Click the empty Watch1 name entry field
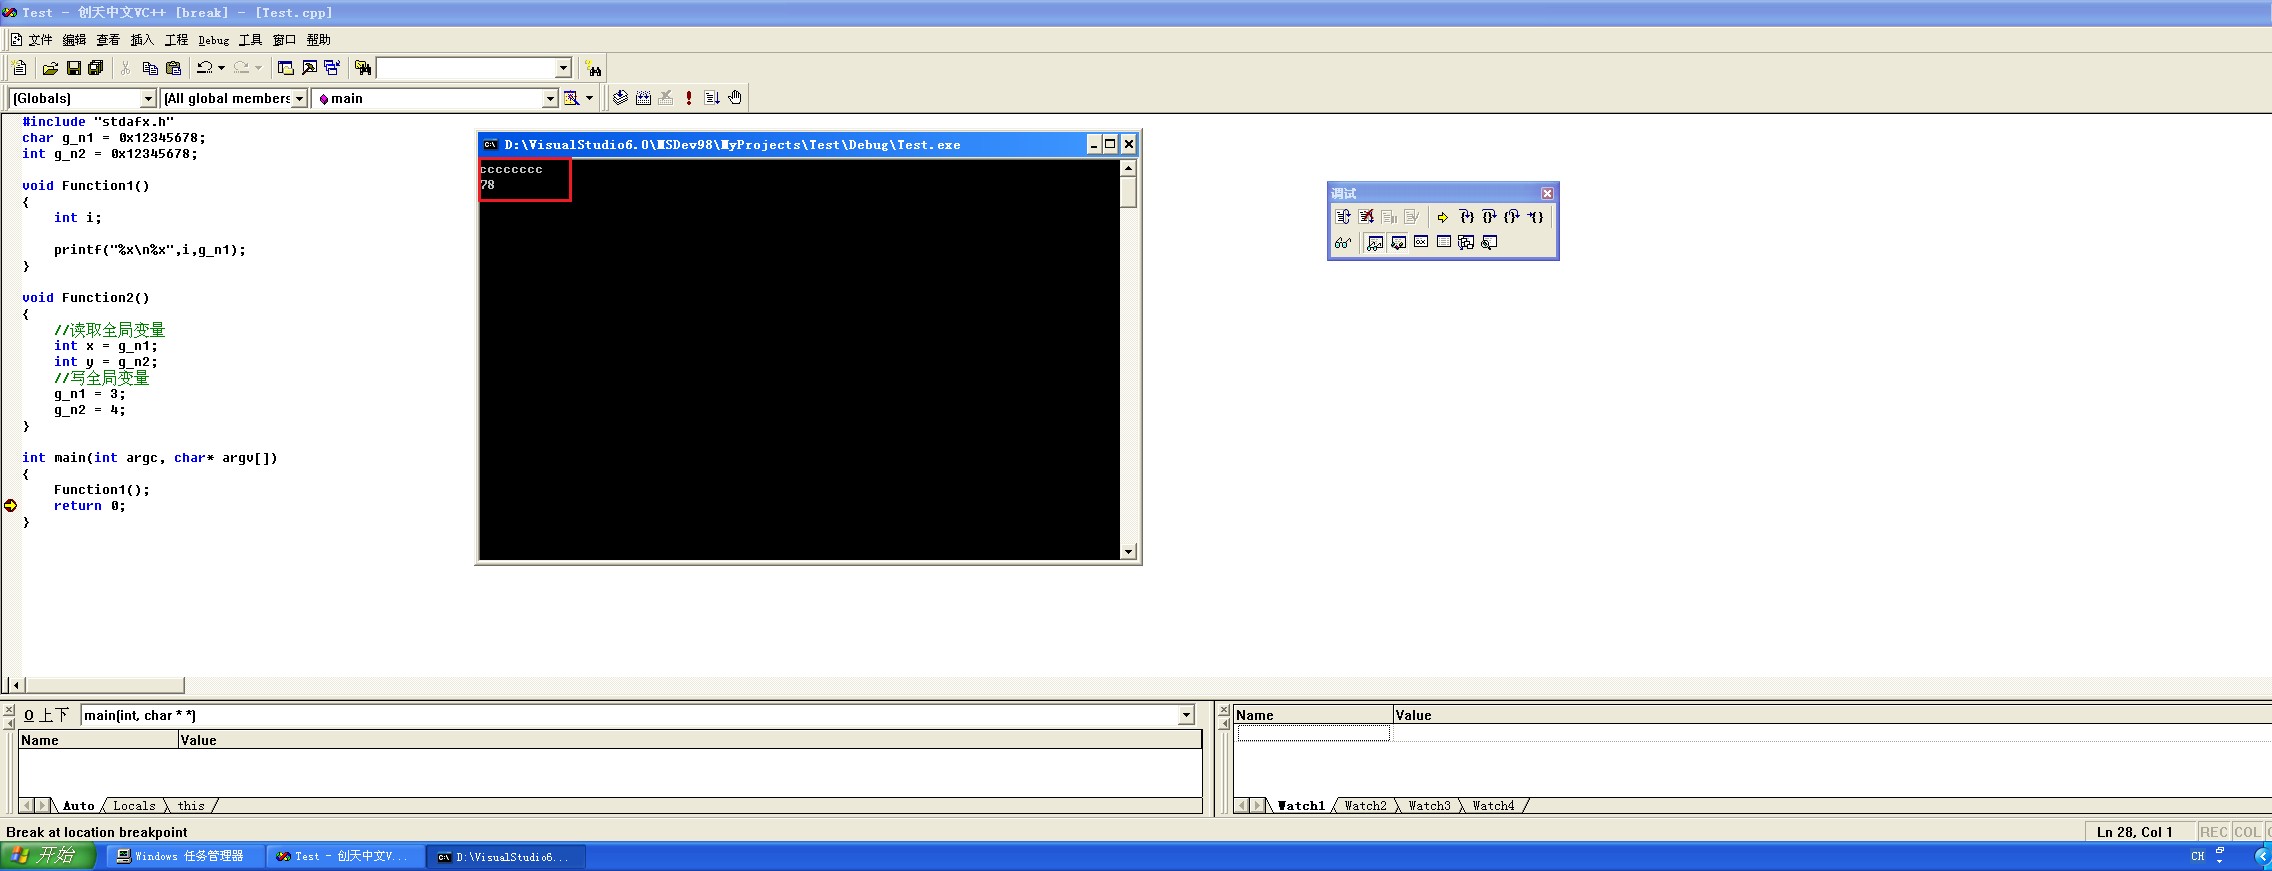Viewport: 2272px width, 871px height. 1313,734
